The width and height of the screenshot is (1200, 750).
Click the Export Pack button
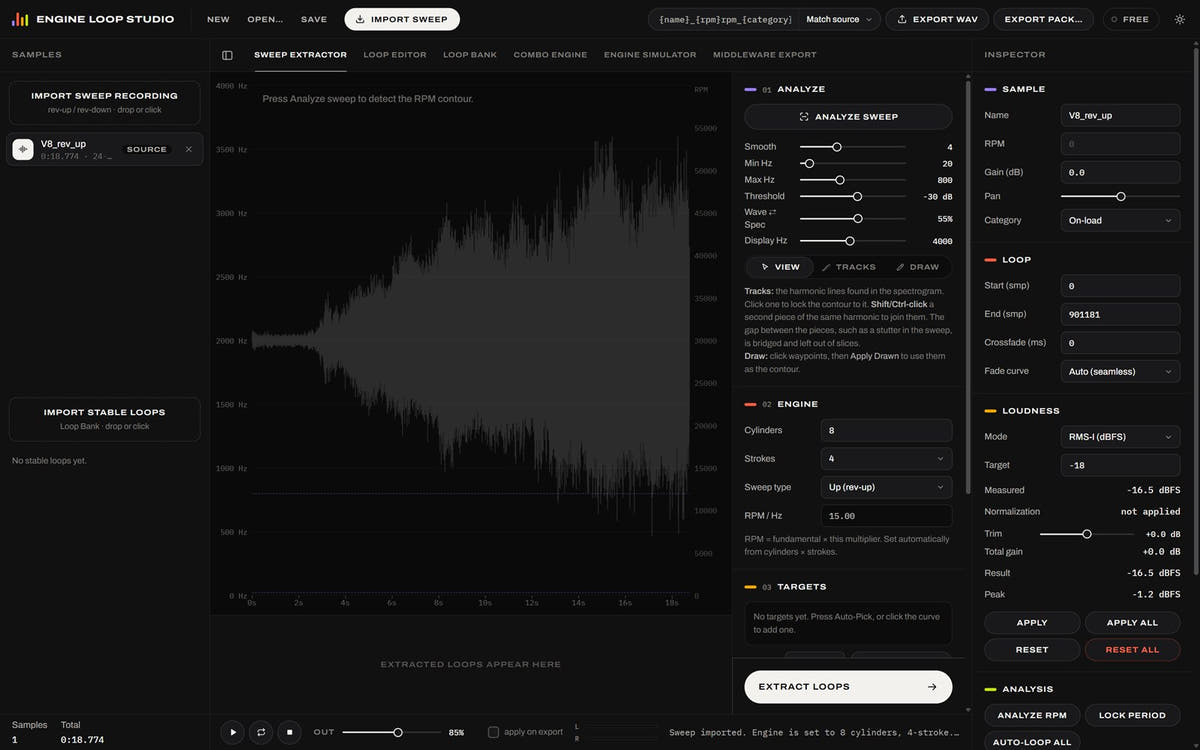[1045, 19]
